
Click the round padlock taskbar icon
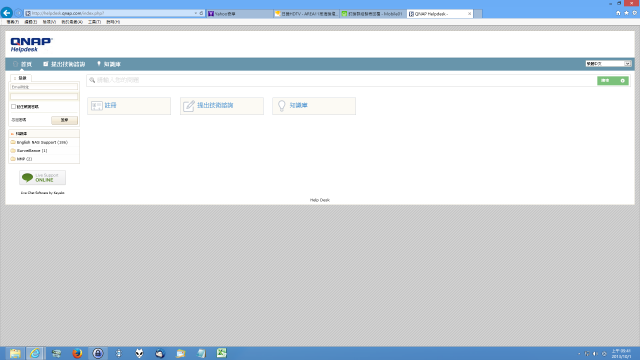coord(98,353)
